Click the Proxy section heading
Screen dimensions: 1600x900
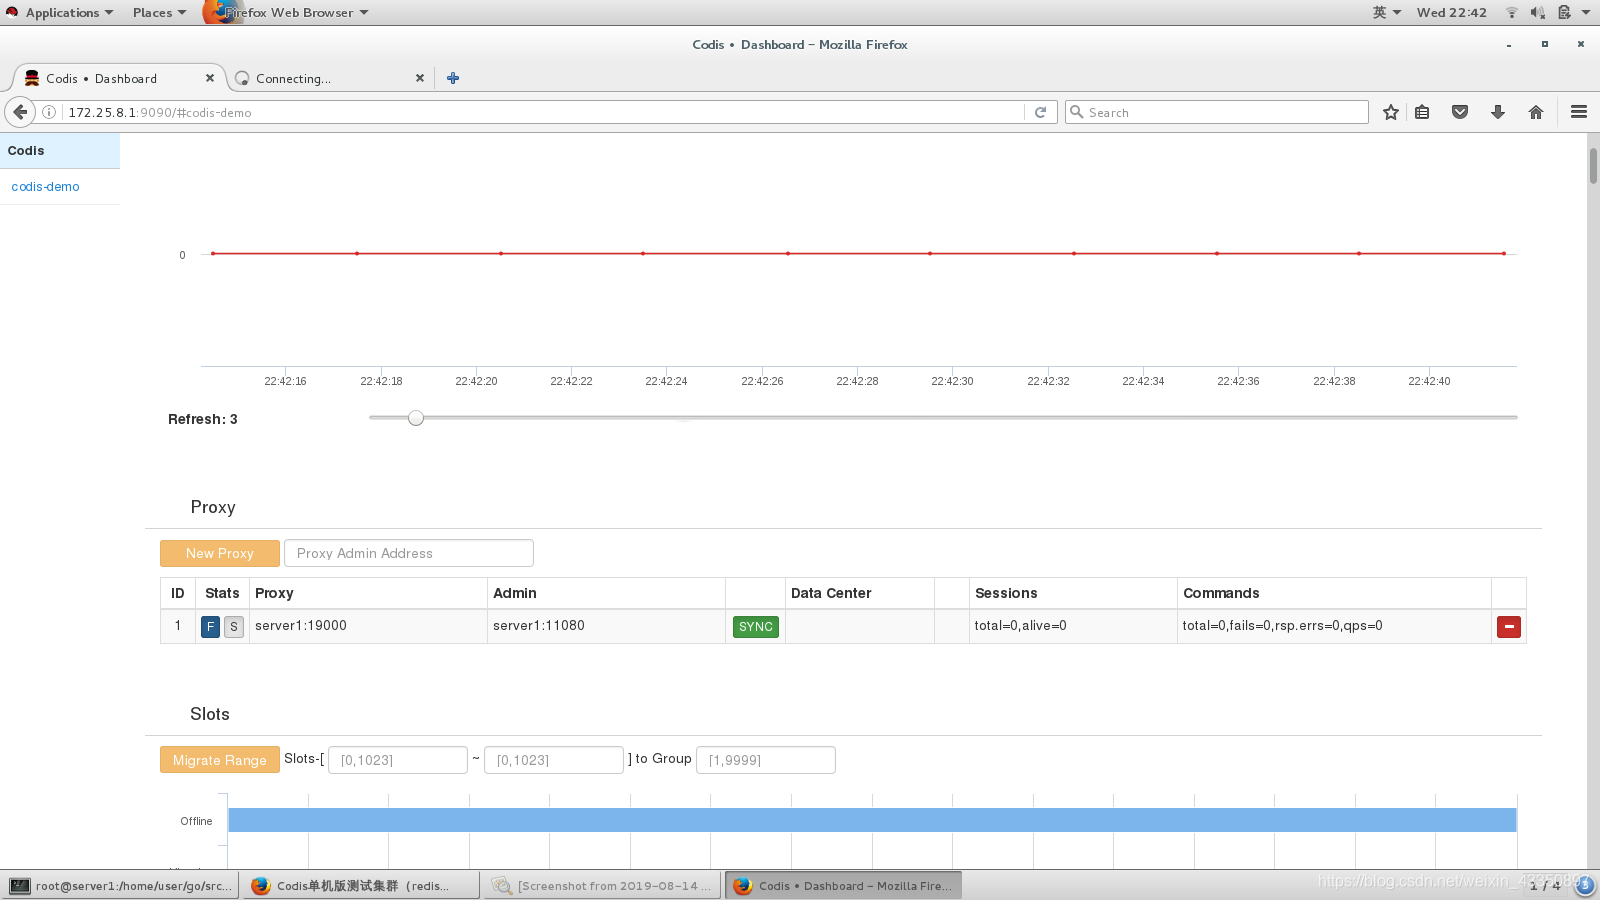point(213,507)
